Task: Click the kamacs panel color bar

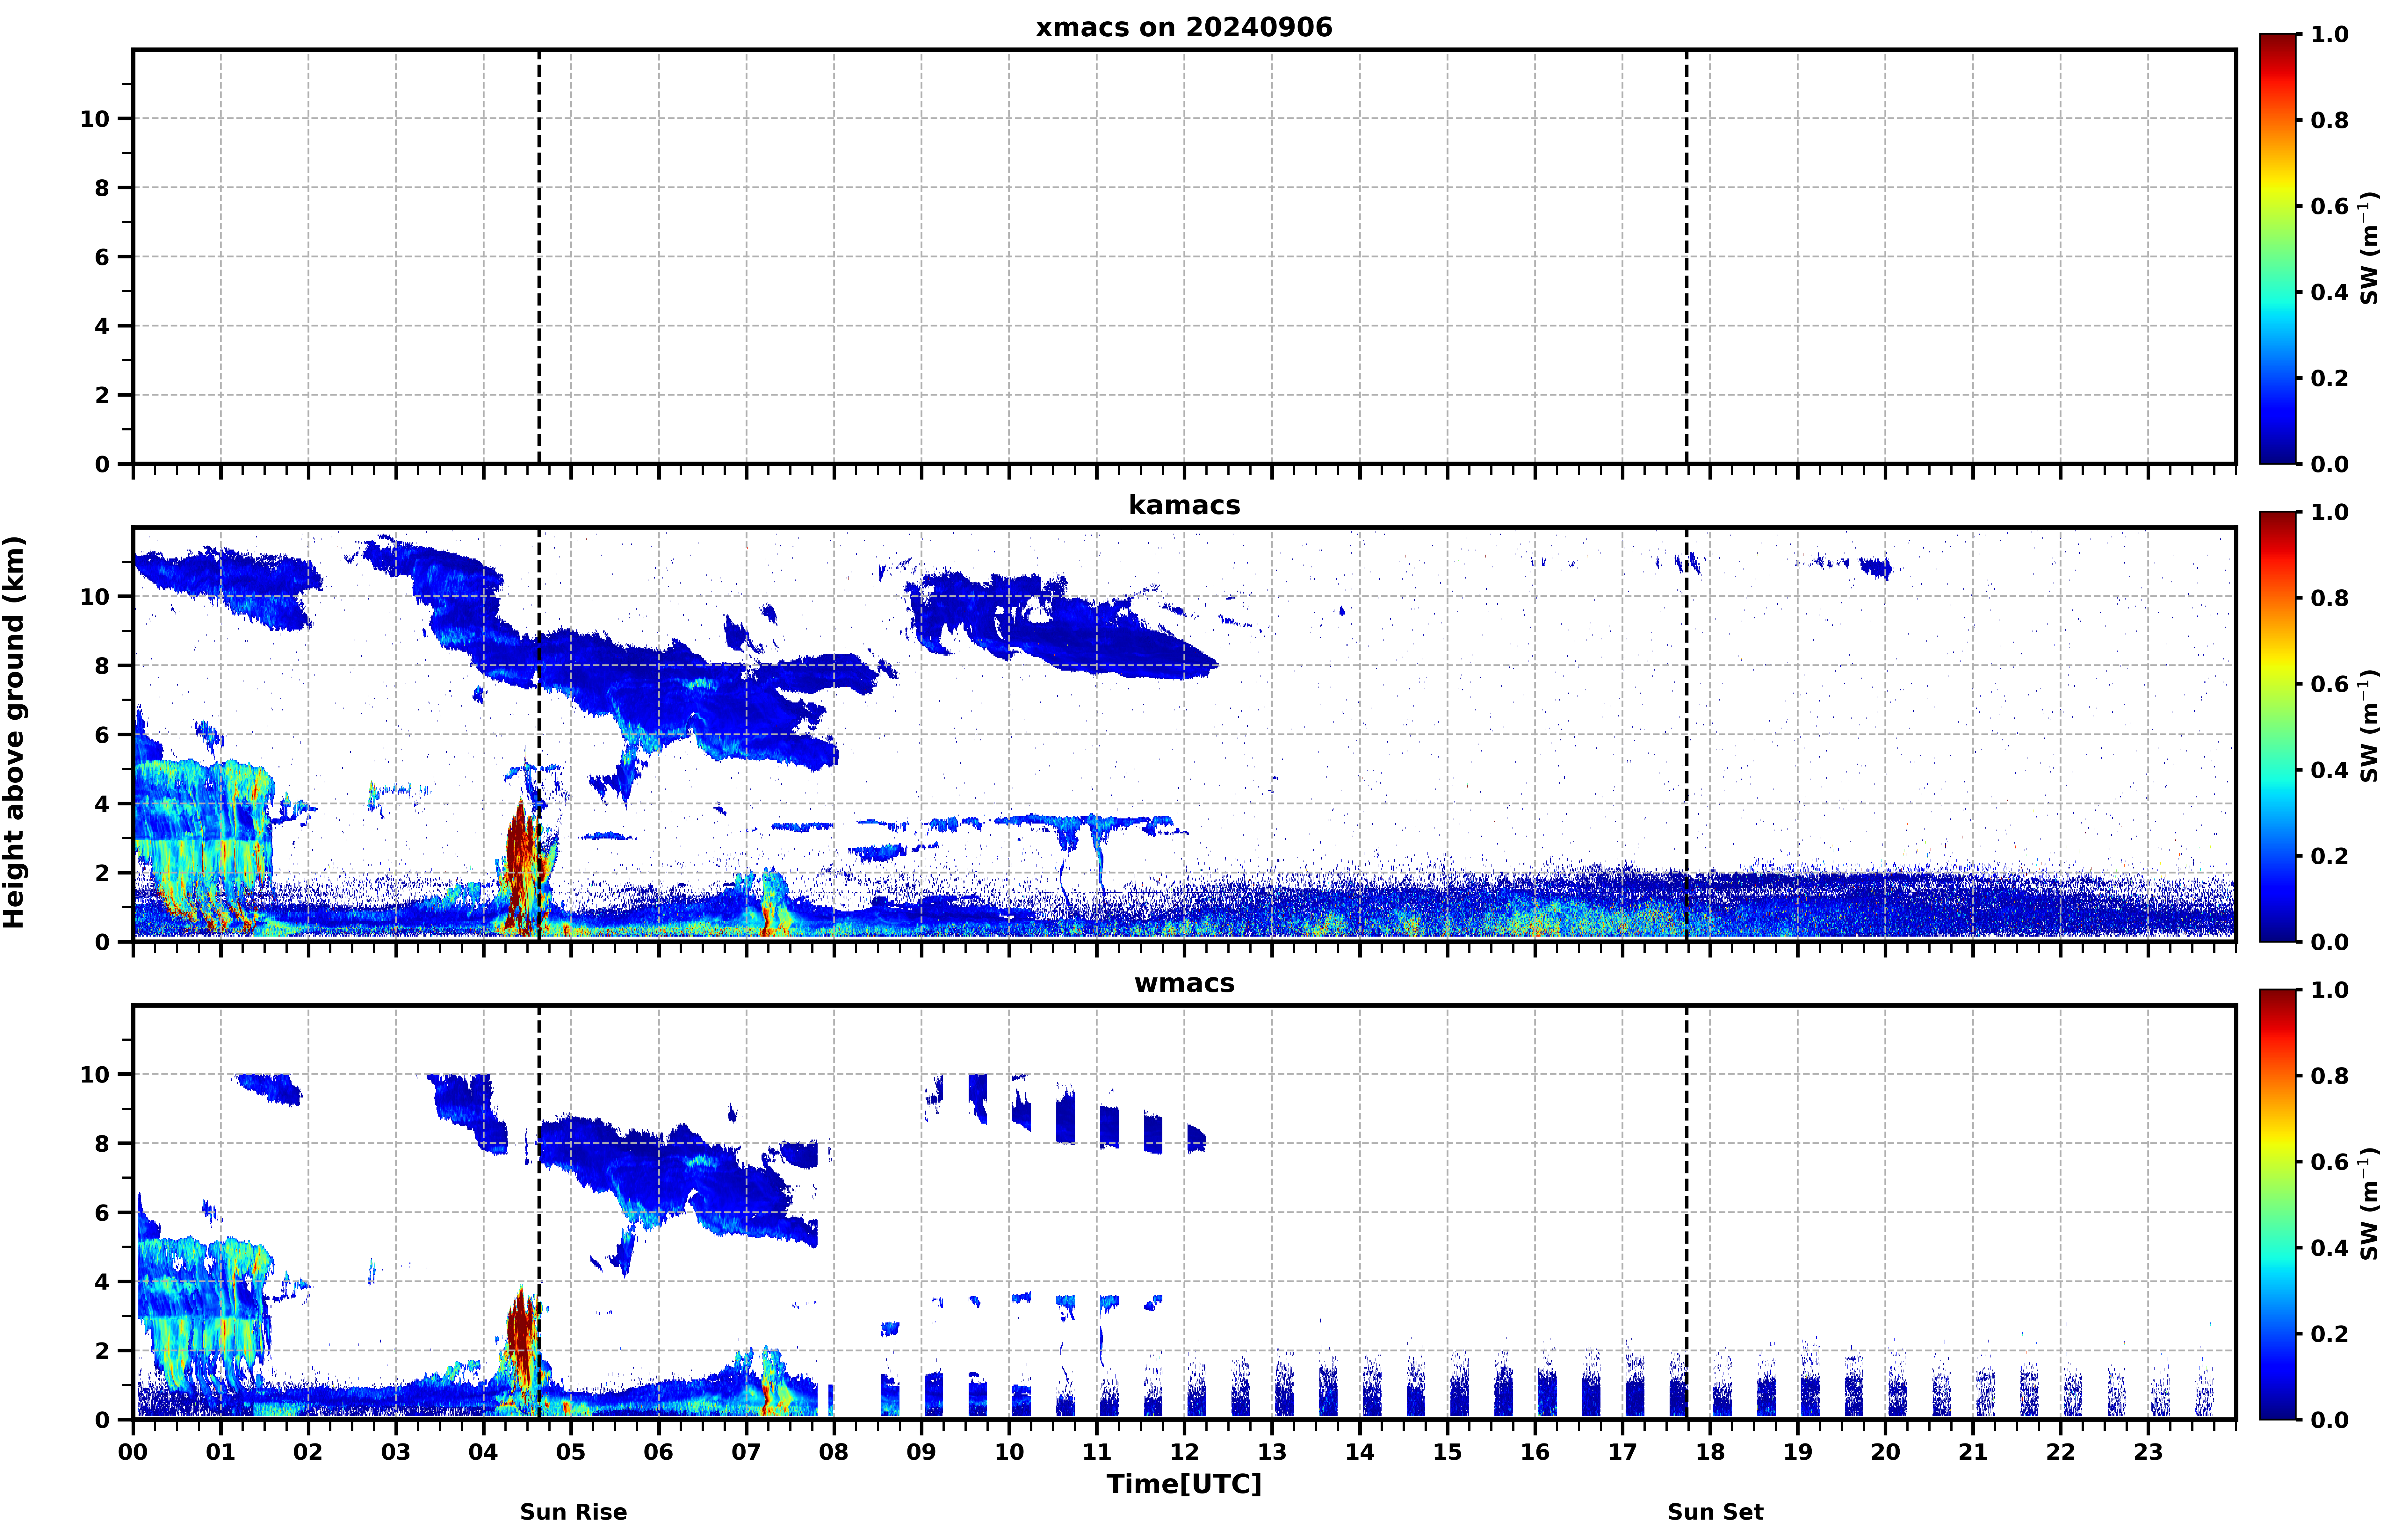Action: pyautogui.click(x=2278, y=727)
